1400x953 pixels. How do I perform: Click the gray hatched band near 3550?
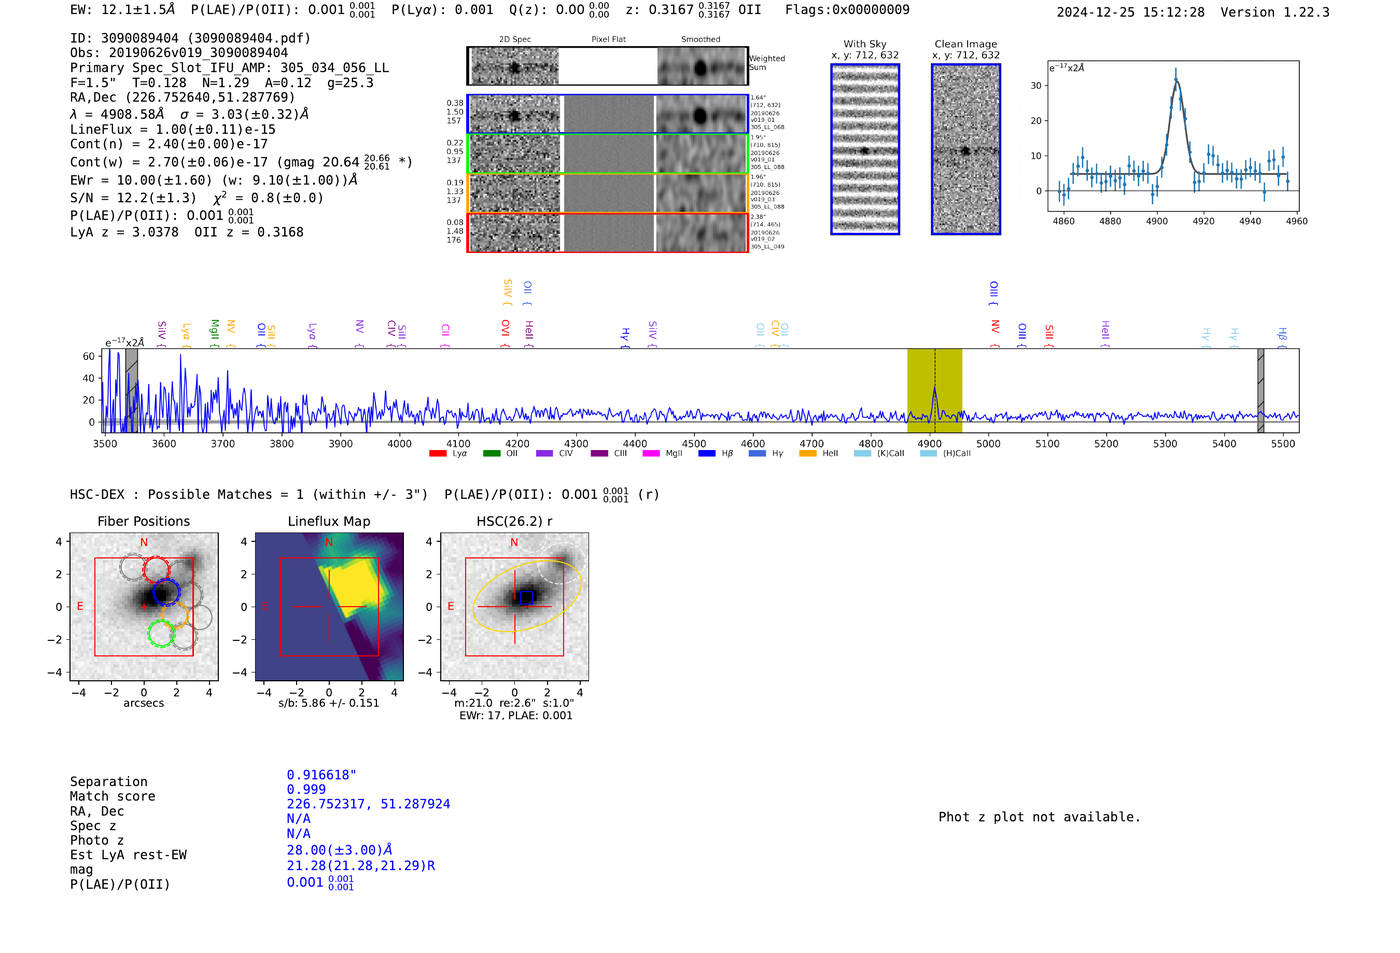point(131,391)
